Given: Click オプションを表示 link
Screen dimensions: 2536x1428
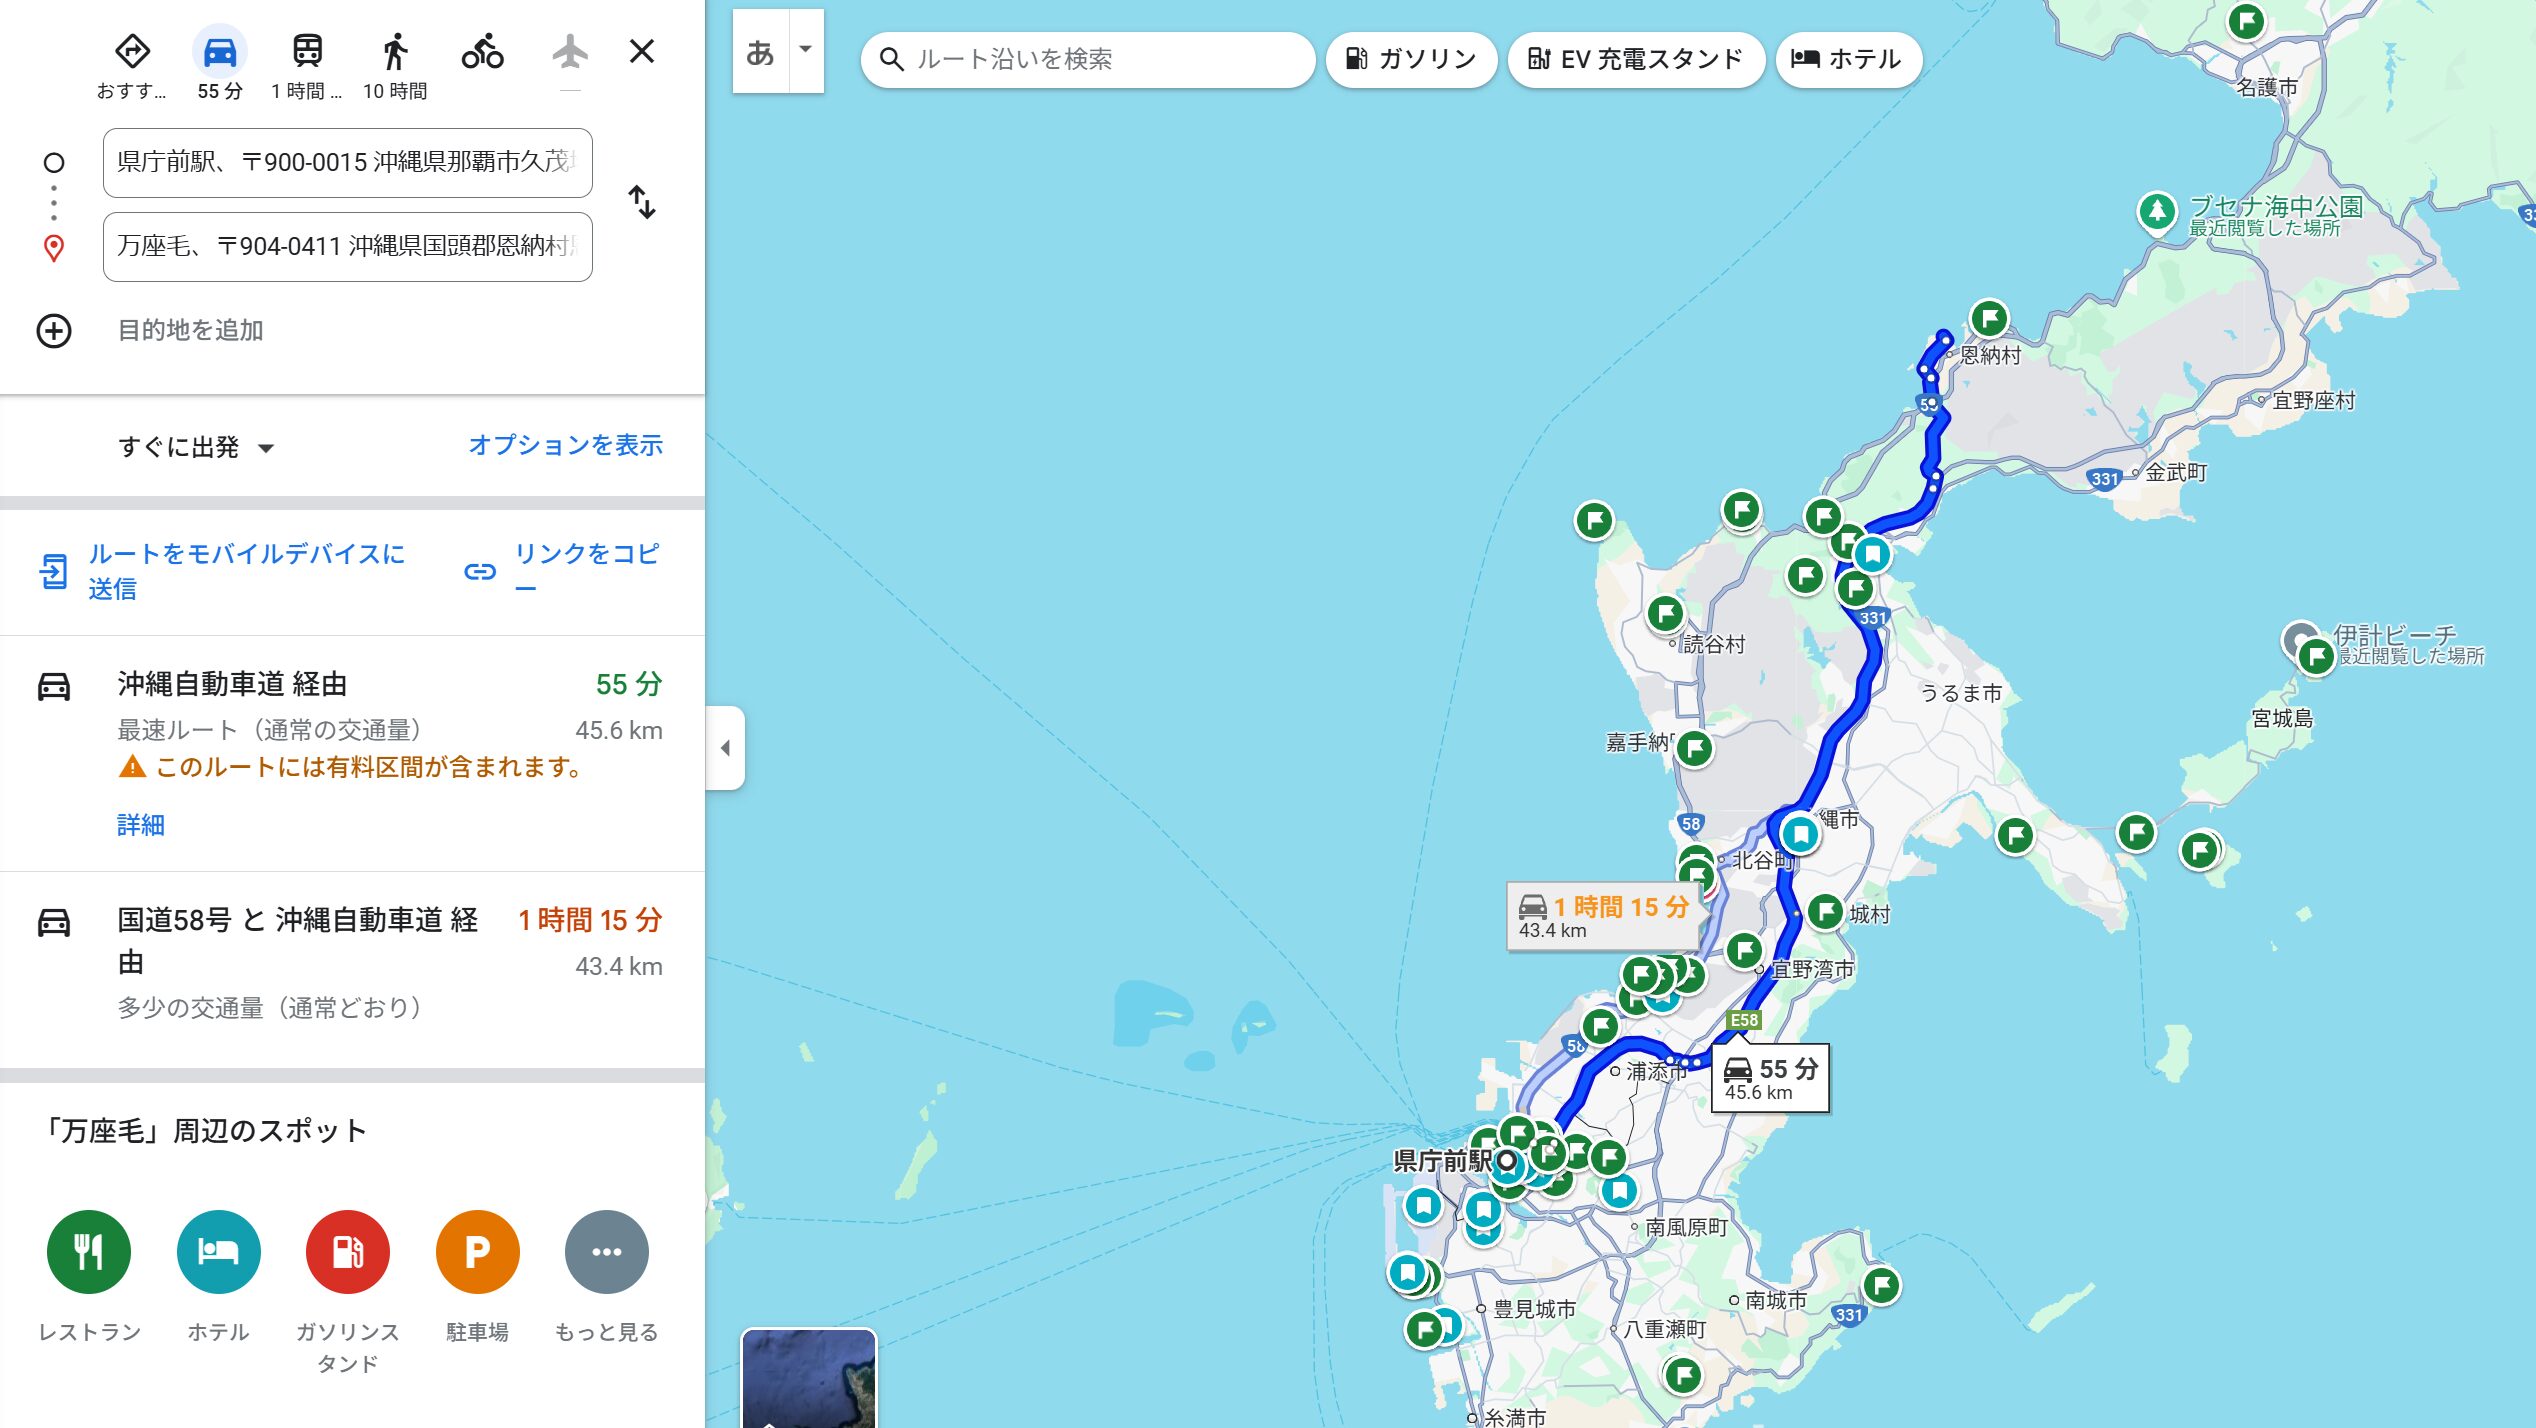Looking at the screenshot, I should point(565,445).
